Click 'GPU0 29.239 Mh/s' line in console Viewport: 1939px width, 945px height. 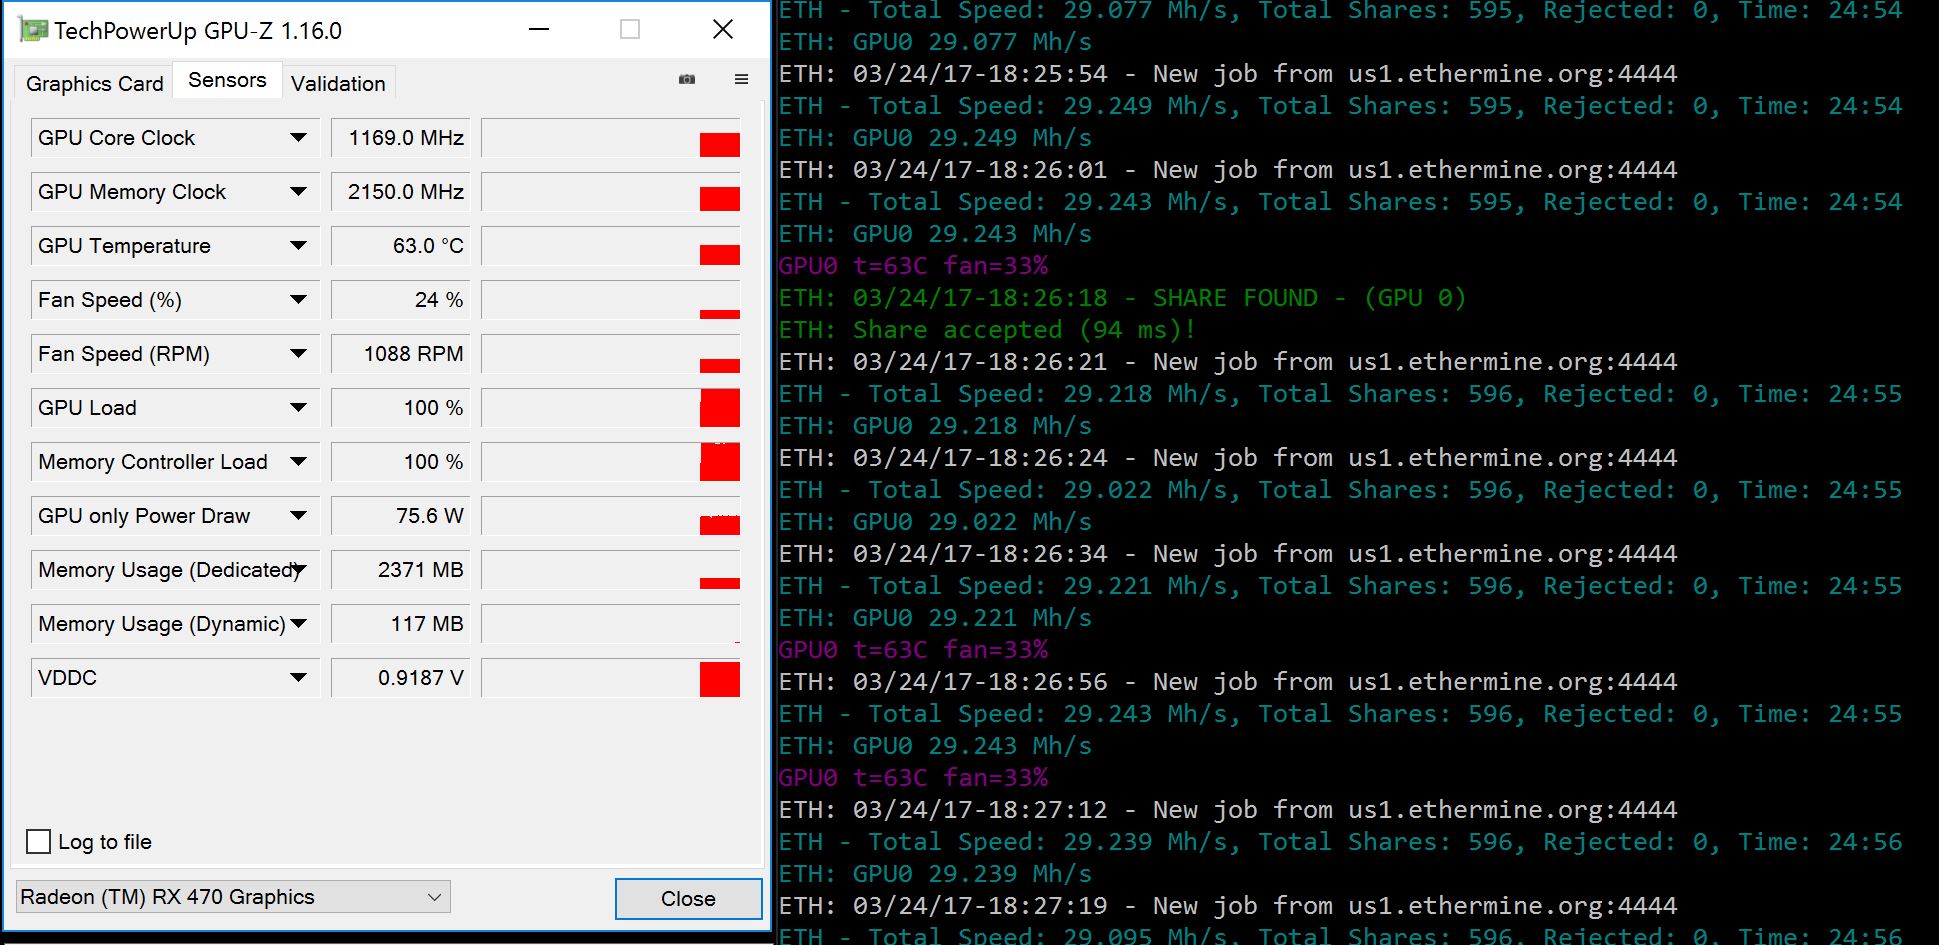click(x=935, y=874)
